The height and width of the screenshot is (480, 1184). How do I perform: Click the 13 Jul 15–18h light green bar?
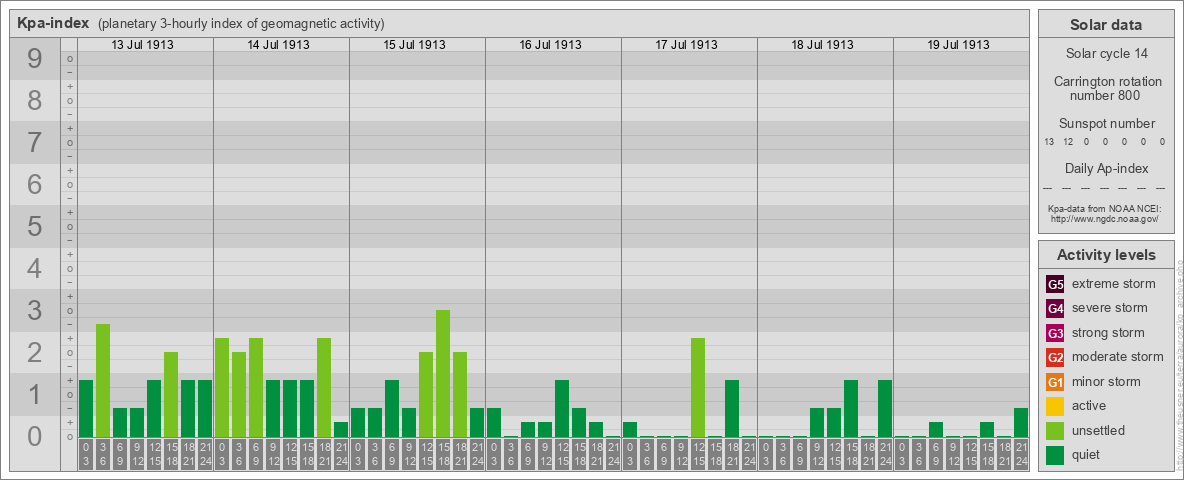point(171,395)
